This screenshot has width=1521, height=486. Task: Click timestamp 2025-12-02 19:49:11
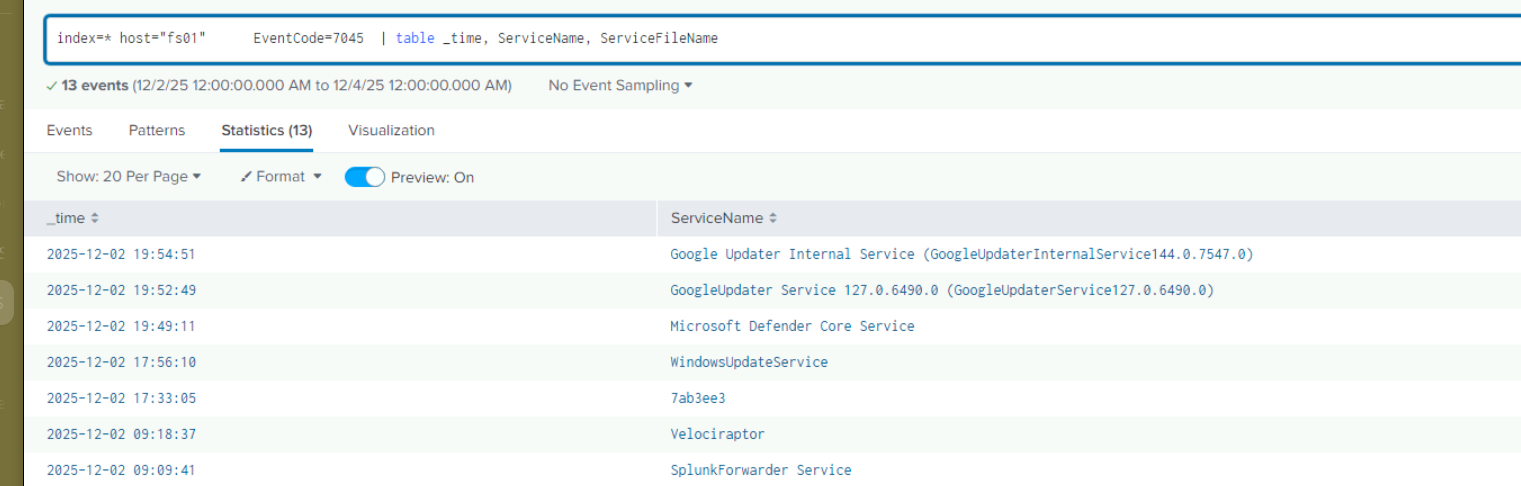pyautogui.click(x=121, y=326)
